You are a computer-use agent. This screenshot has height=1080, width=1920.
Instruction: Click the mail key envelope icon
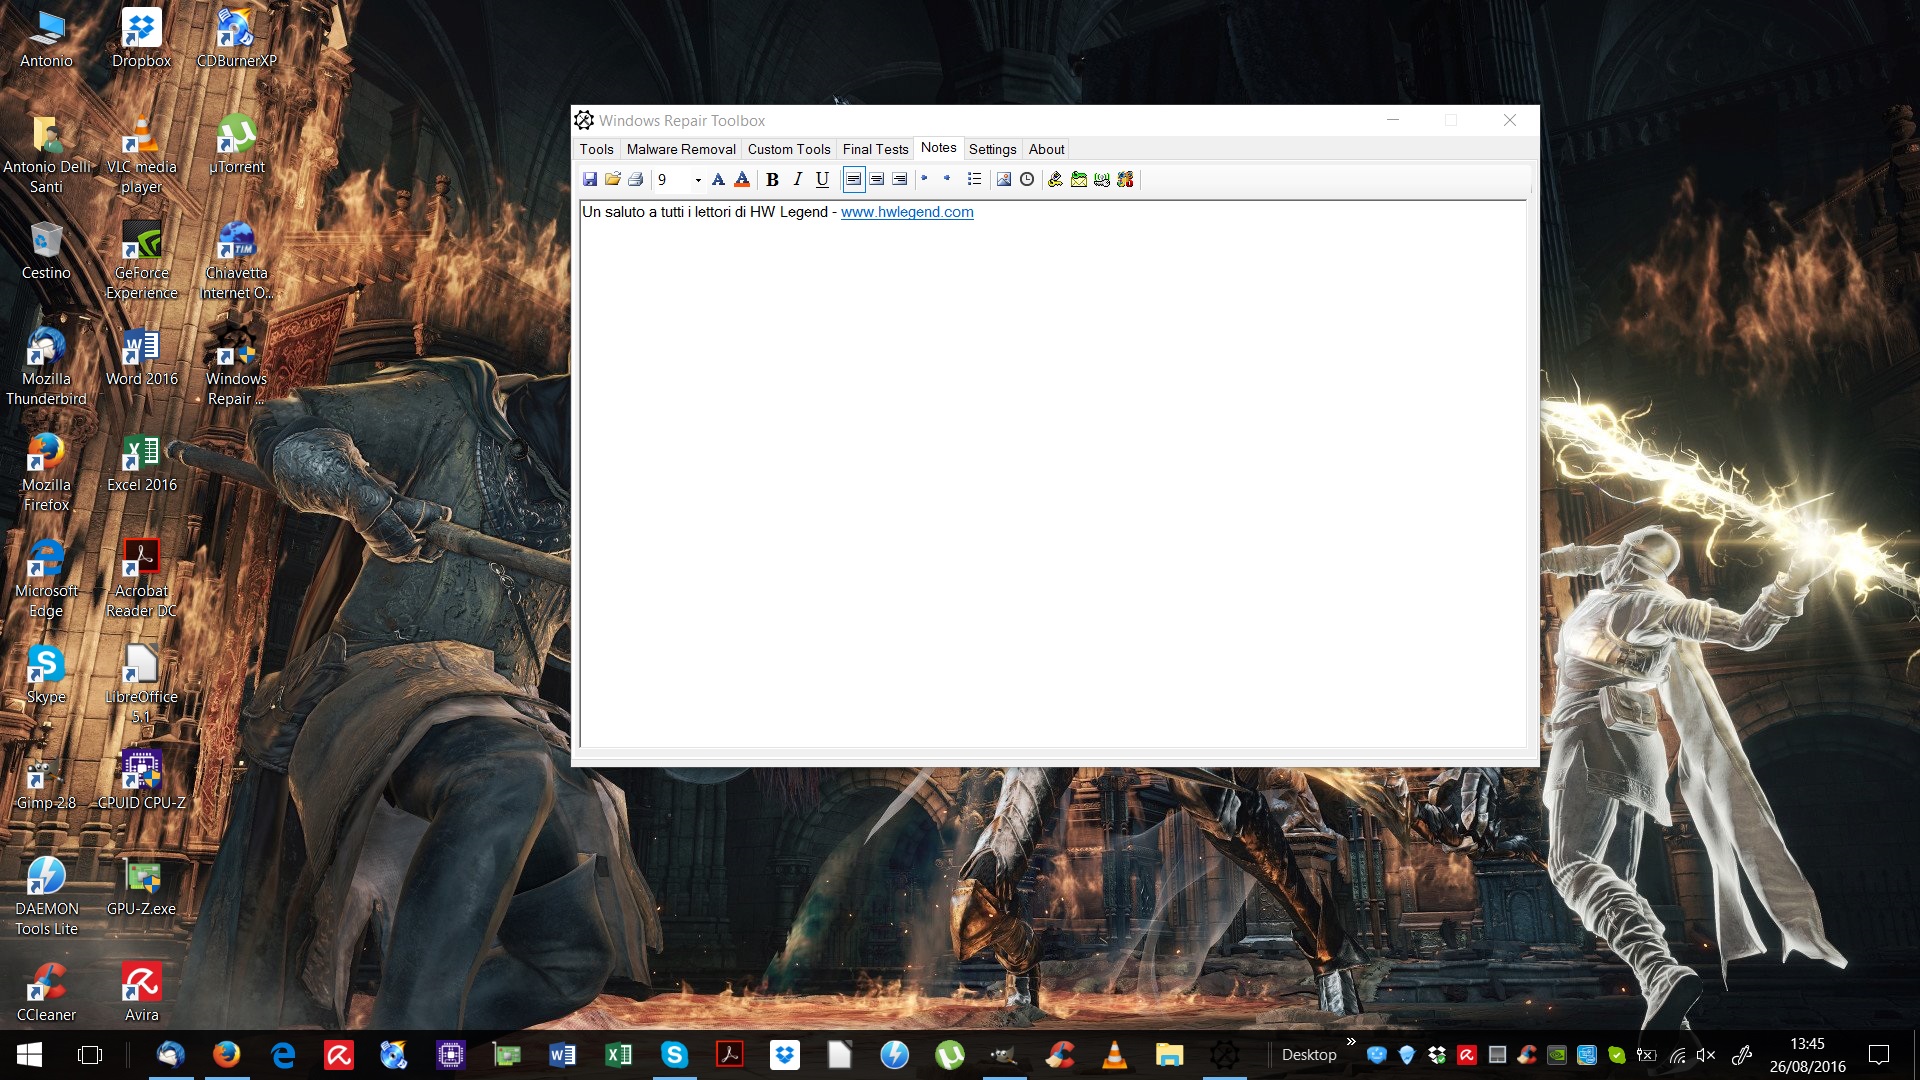point(1079,179)
